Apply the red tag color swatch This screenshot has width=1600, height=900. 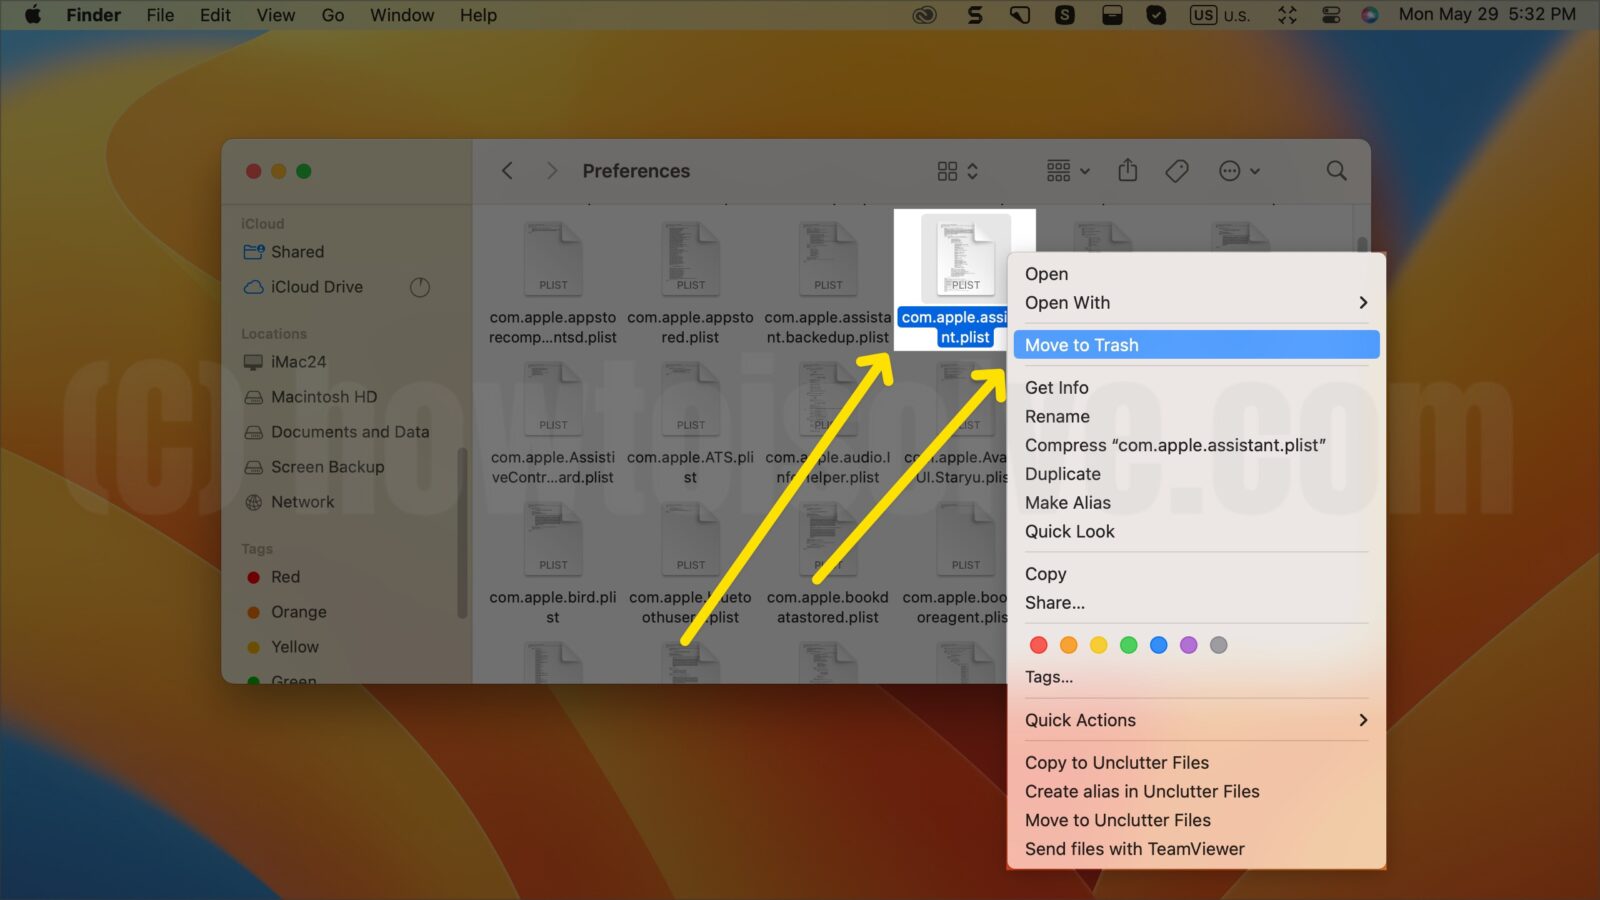click(1039, 645)
